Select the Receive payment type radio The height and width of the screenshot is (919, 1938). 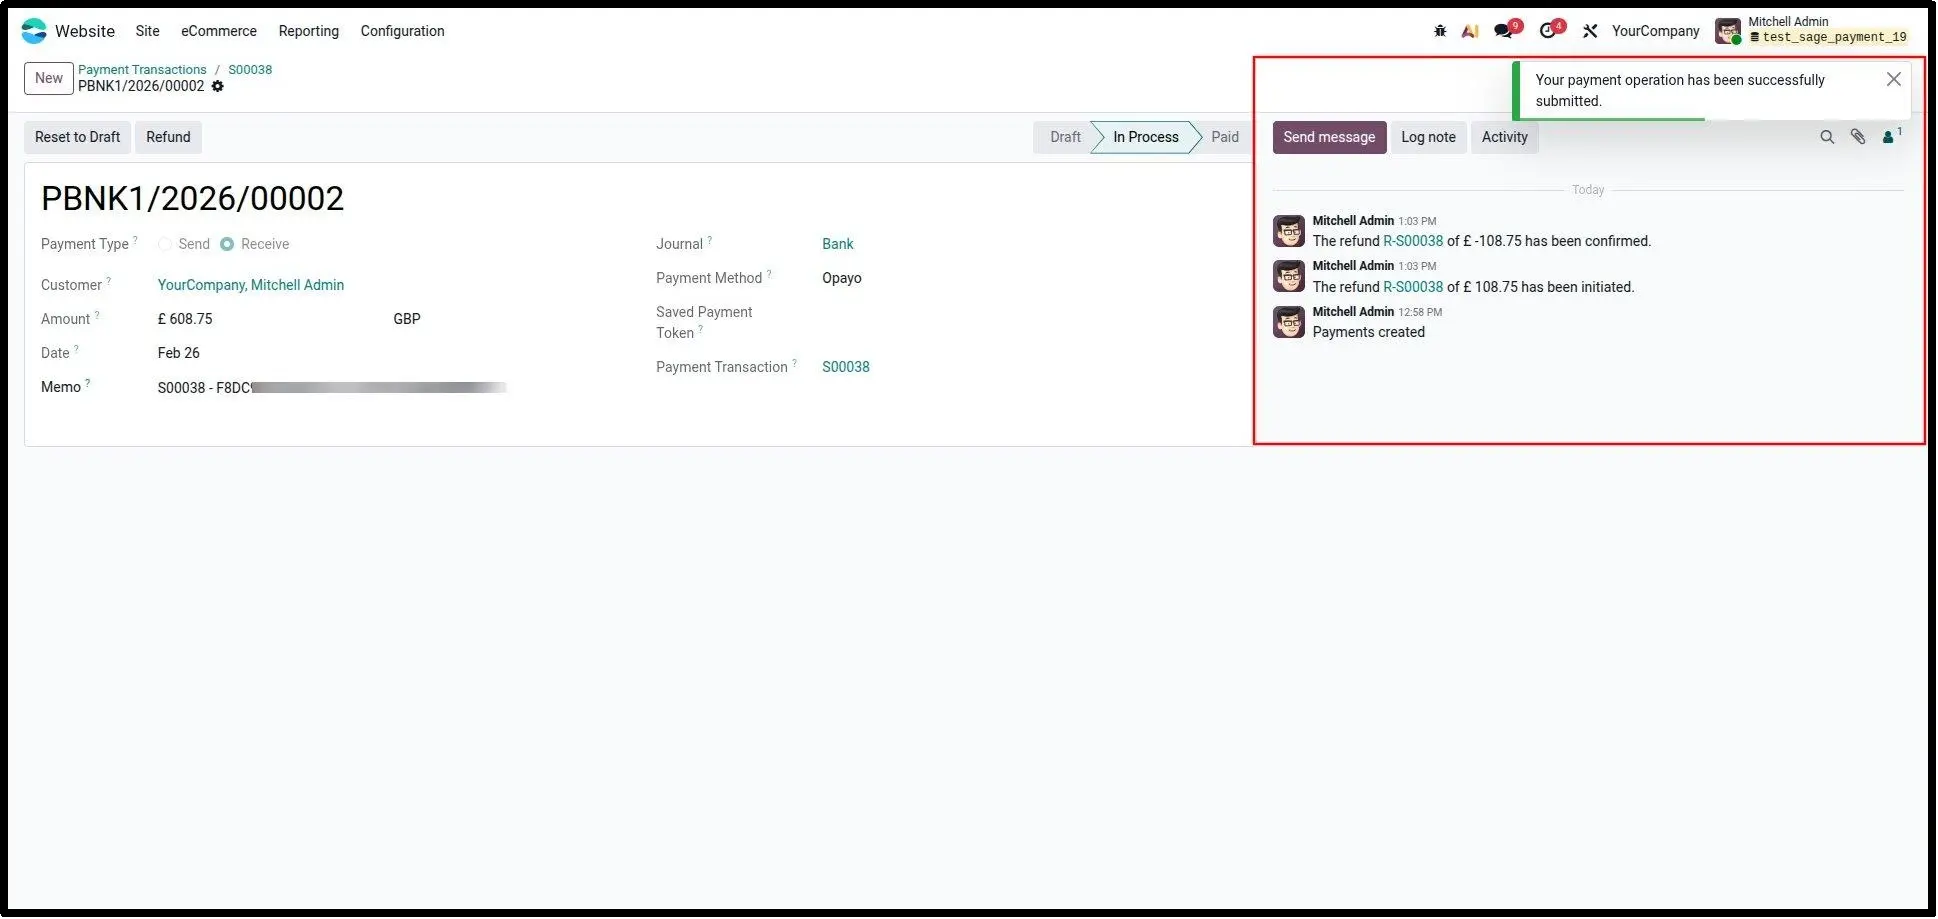click(x=228, y=245)
